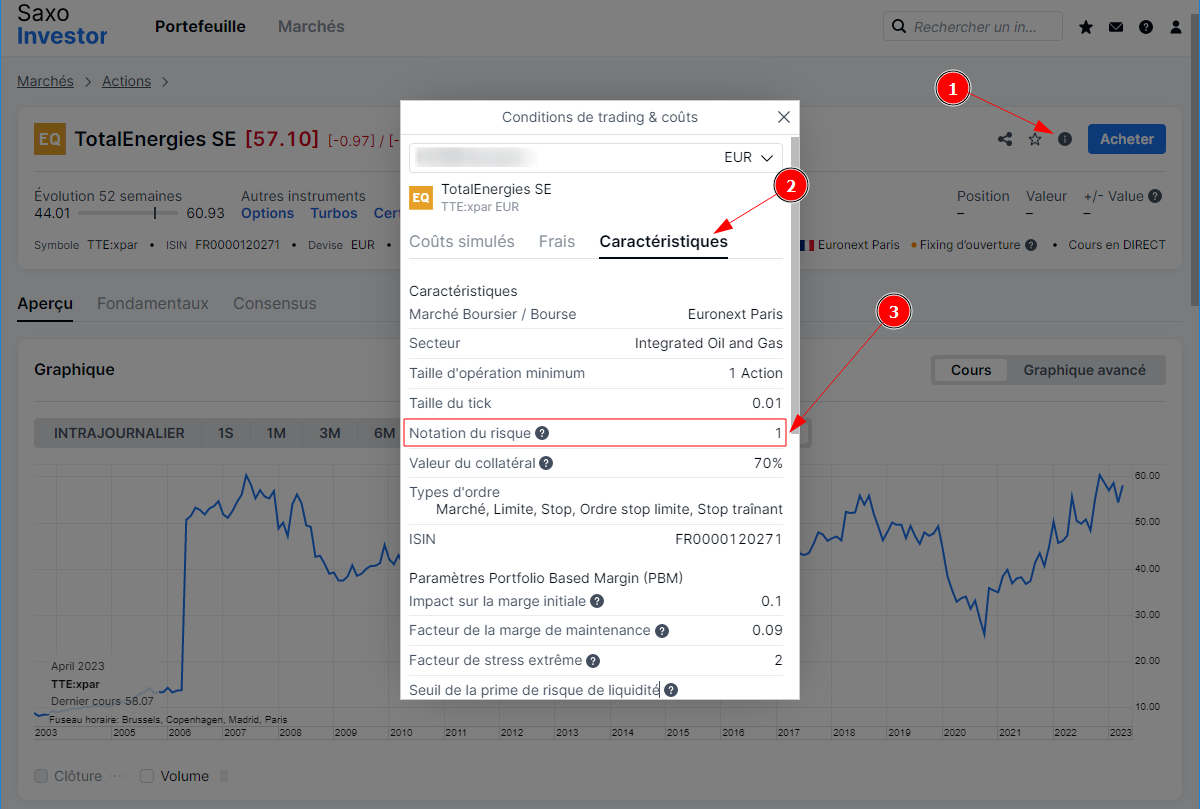Toggle the Volume checkbox
Viewport: 1200px width, 809px height.
[x=147, y=776]
